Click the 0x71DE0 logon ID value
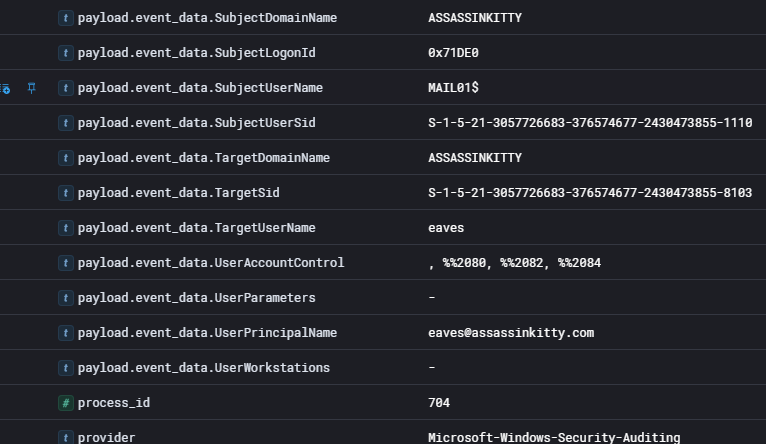 [453, 53]
